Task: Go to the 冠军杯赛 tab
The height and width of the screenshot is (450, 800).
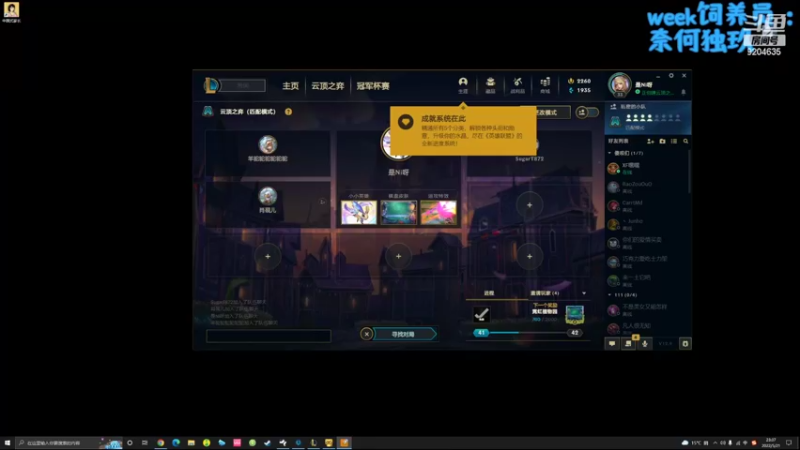Action: click(x=373, y=86)
